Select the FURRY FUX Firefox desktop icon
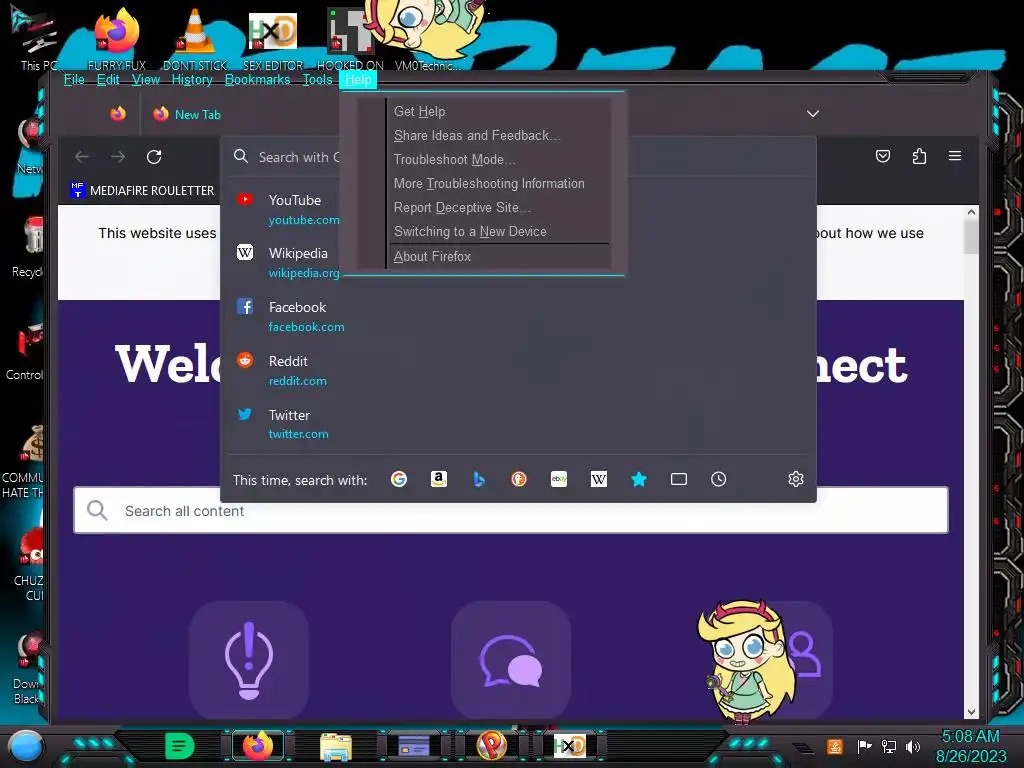The height and width of the screenshot is (768, 1024). click(x=117, y=39)
